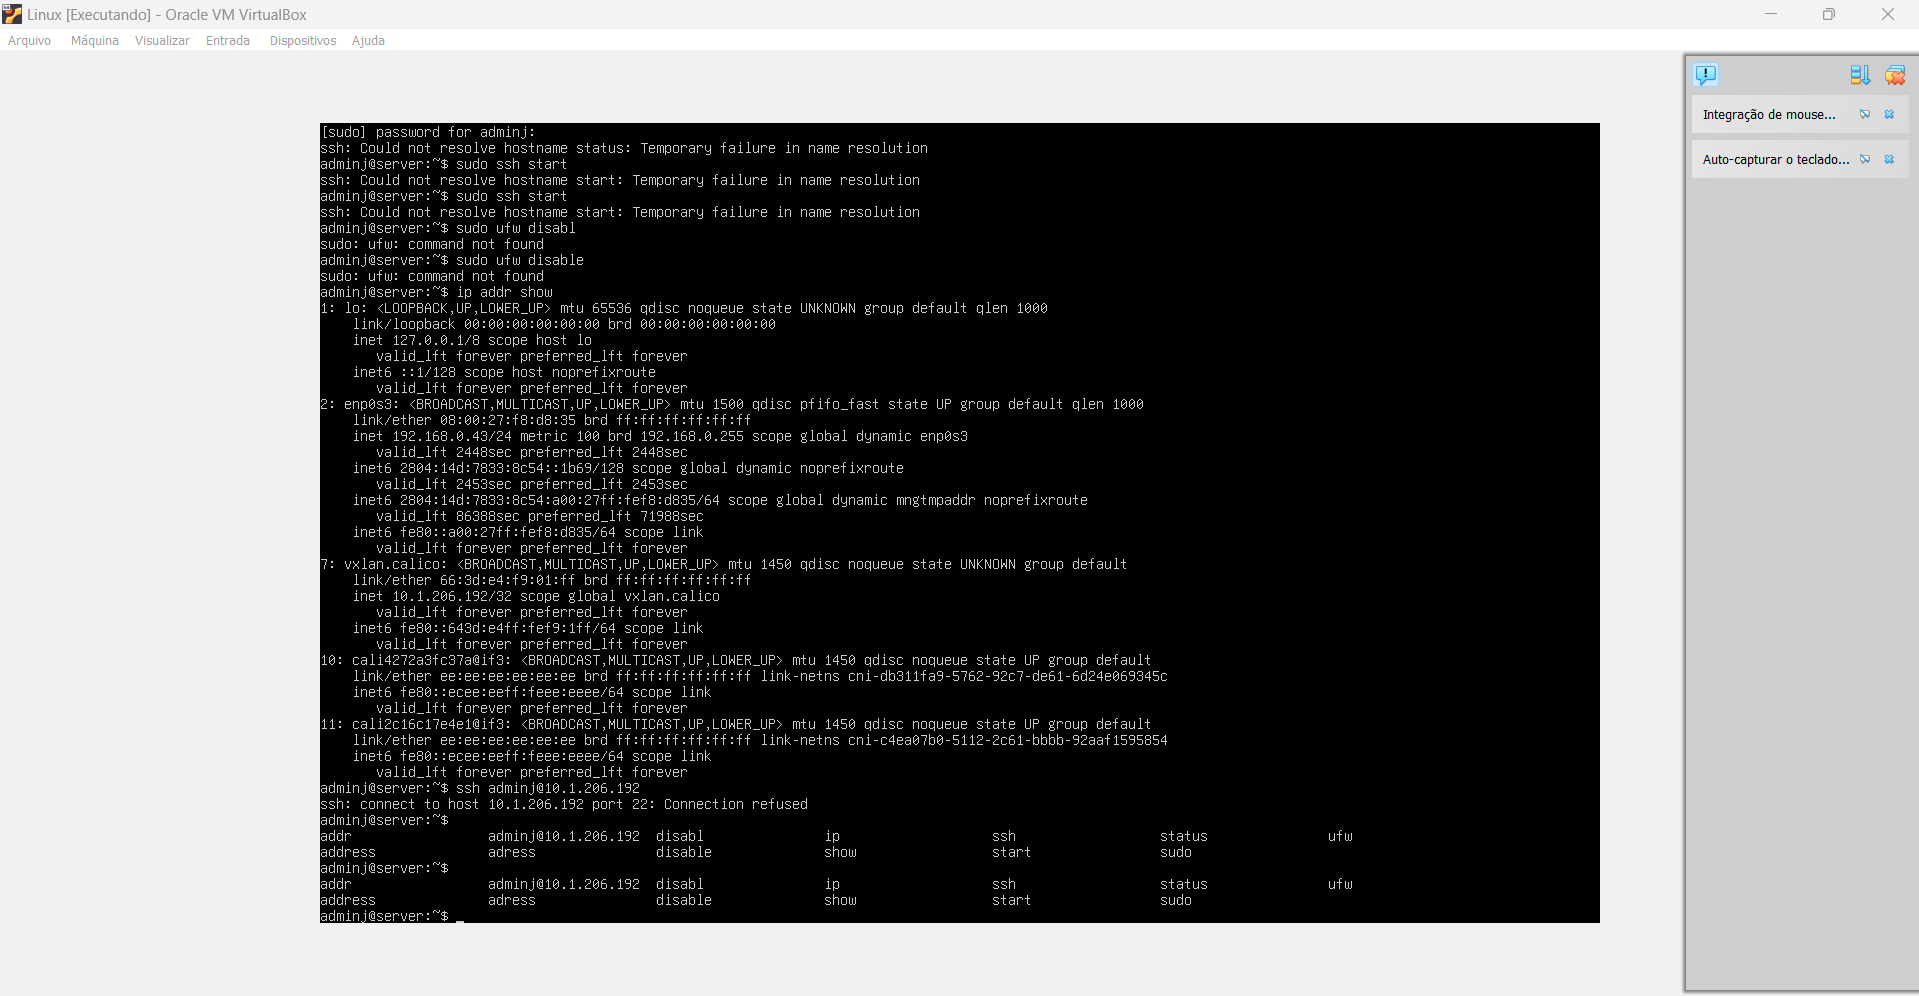Click the 'Connection refused' error line
The image size is (1919, 996).
click(x=564, y=804)
